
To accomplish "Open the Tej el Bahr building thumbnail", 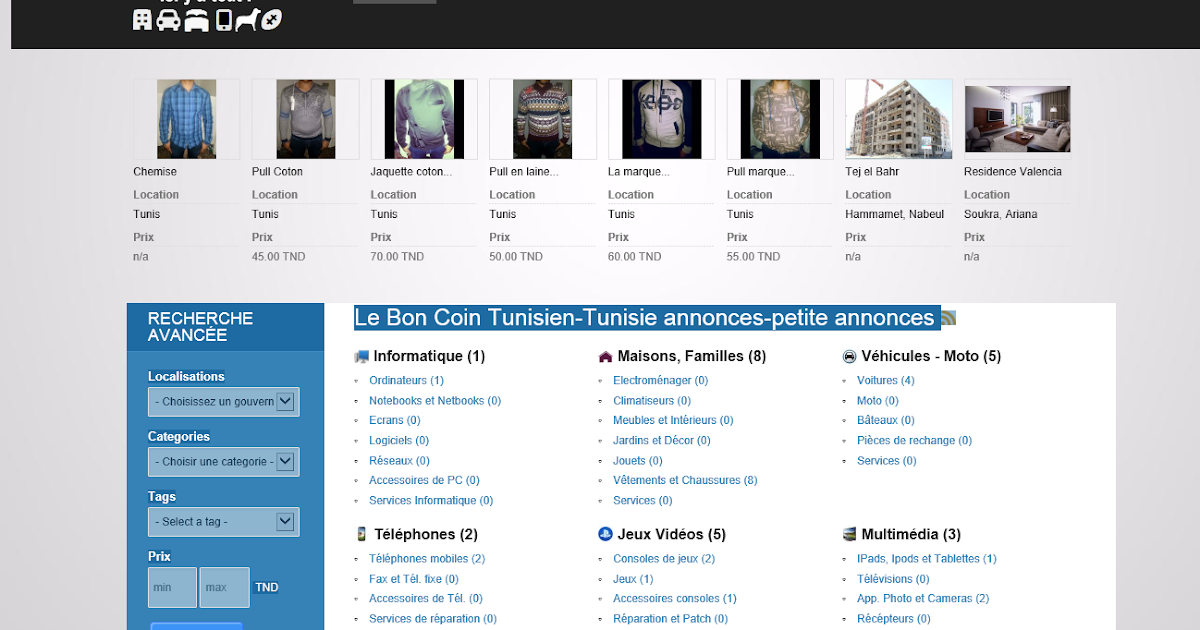I will click(x=899, y=119).
